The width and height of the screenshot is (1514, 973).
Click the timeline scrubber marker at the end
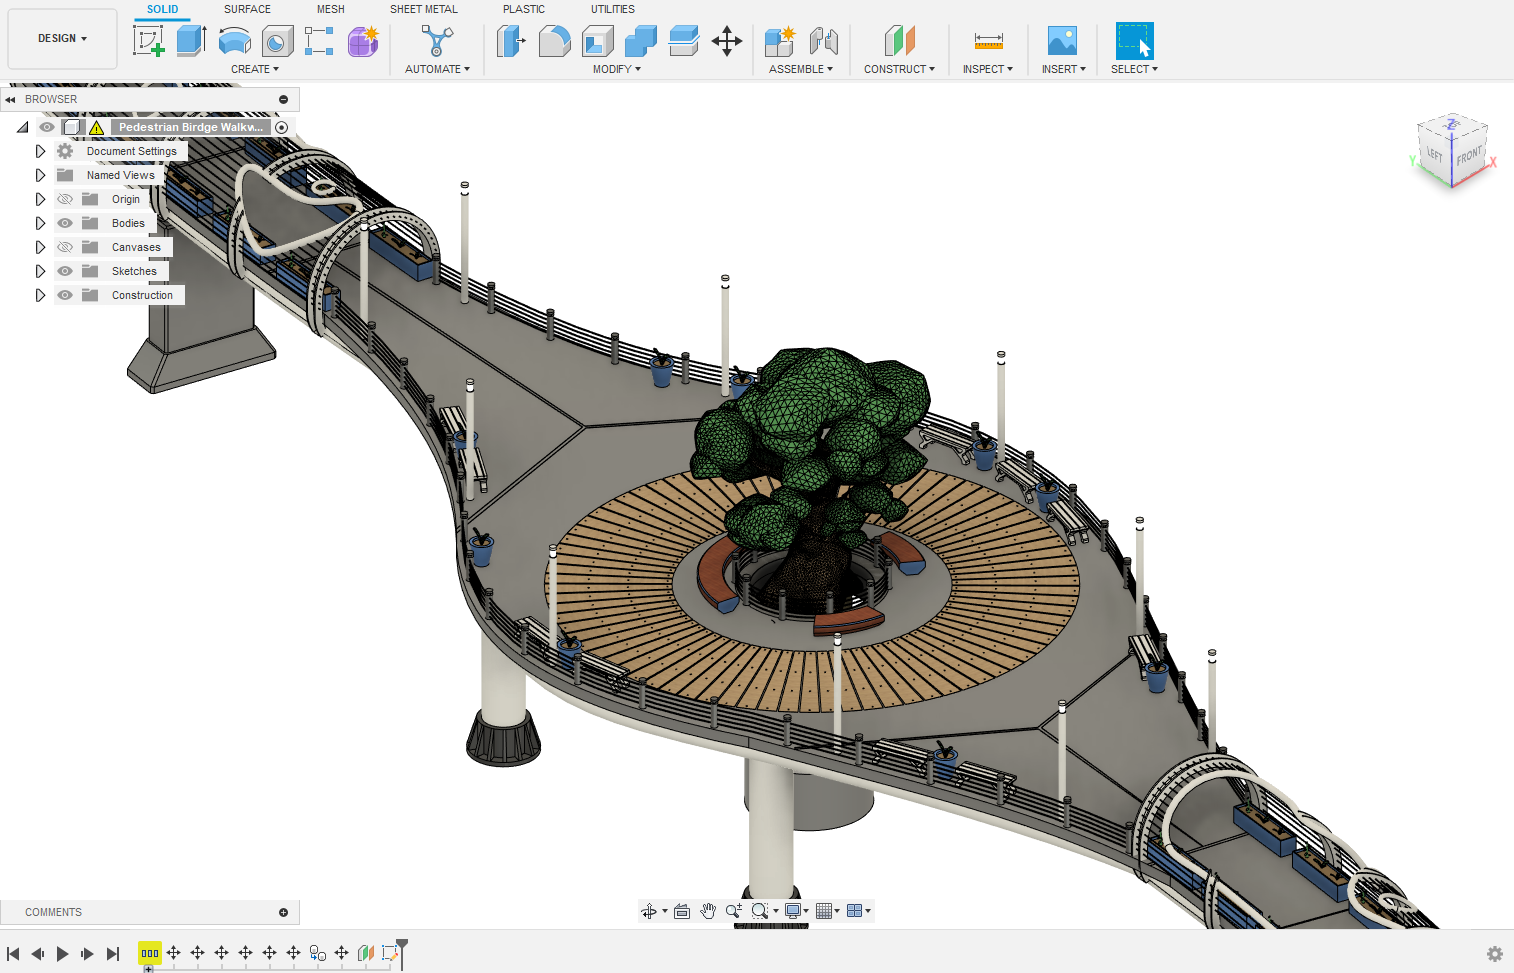(401, 944)
